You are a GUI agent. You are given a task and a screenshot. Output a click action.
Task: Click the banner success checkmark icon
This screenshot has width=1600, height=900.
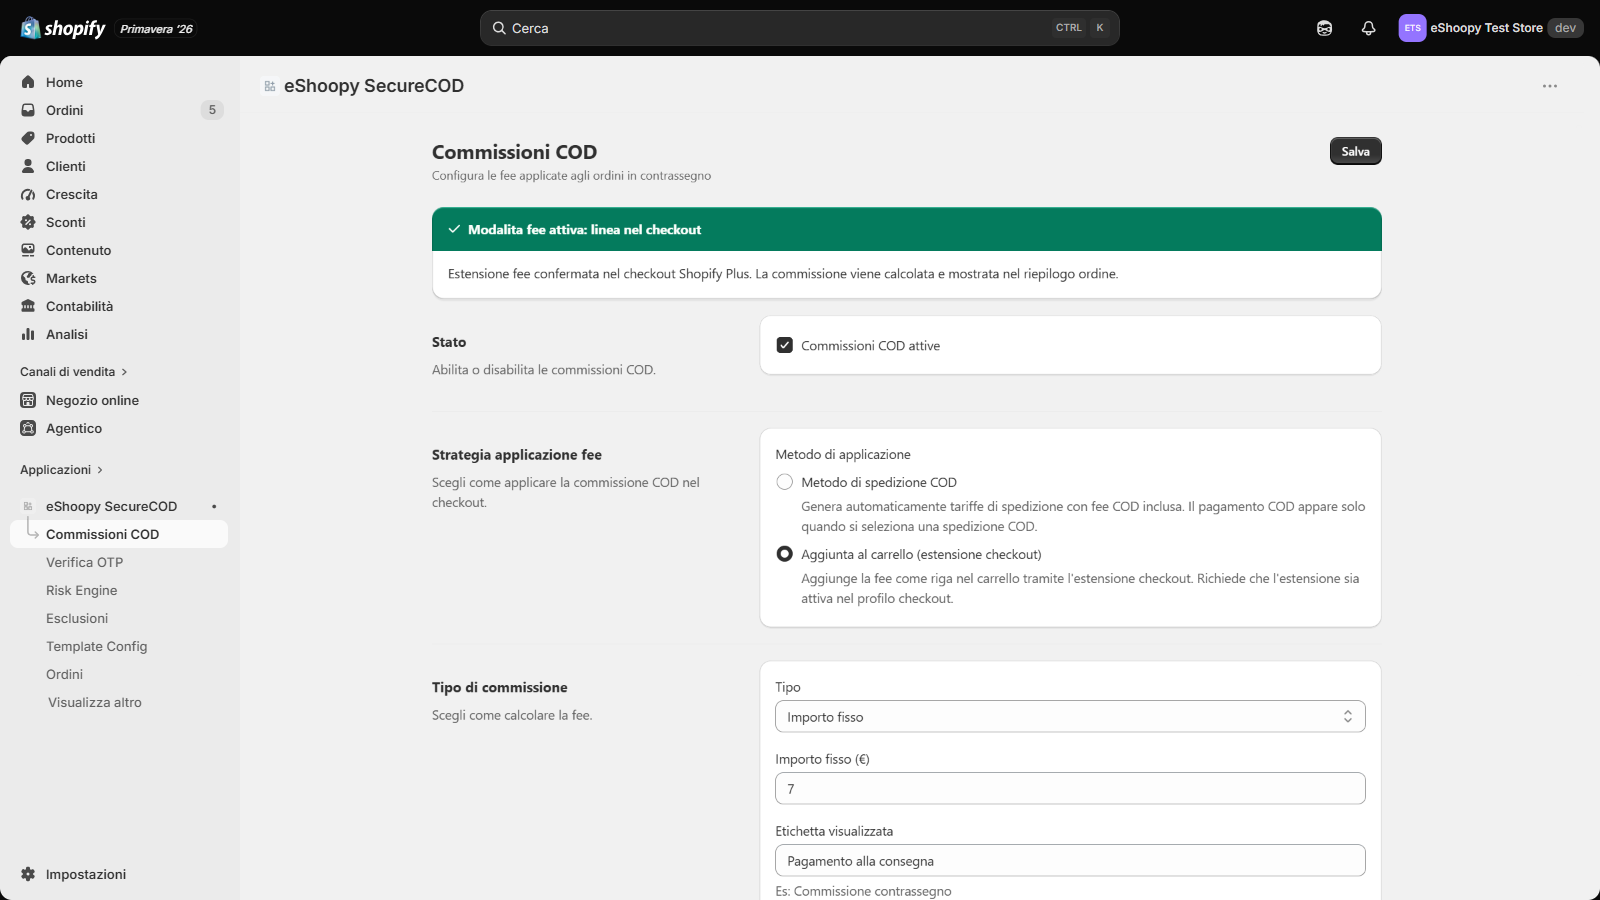click(x=454, y=230)
